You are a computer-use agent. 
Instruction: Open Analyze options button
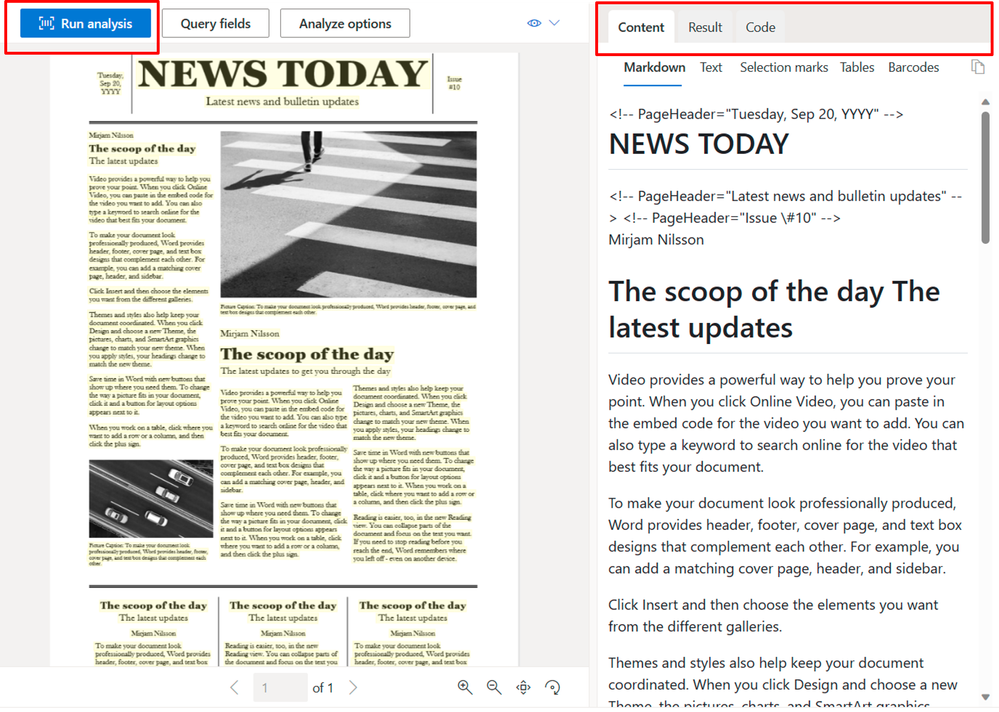tap(345, 24)
